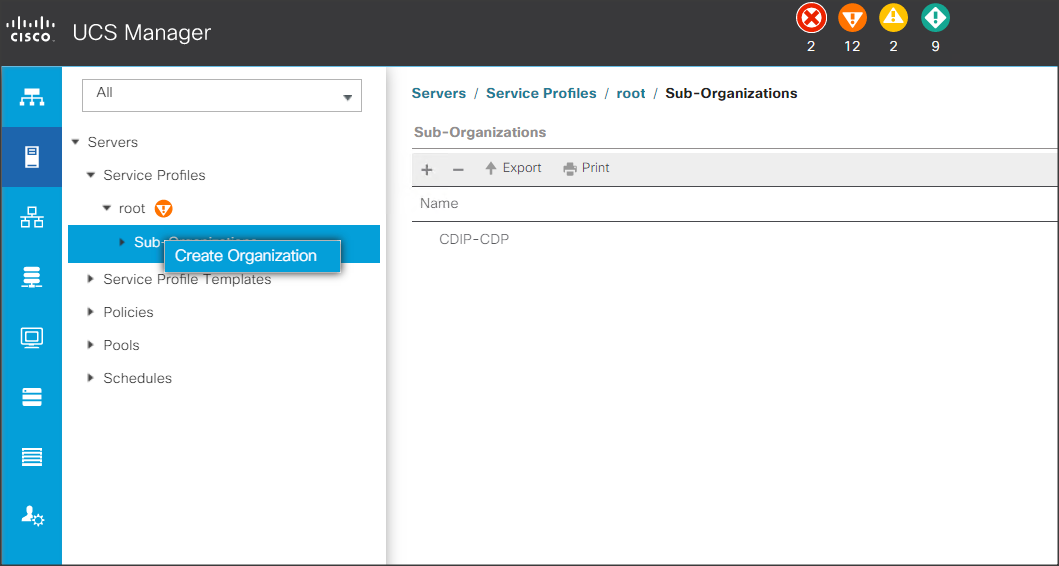Go to Servers breadcrumb link
The width and height of the screenshot is (1059, 566).
click(x=439, y=93)
